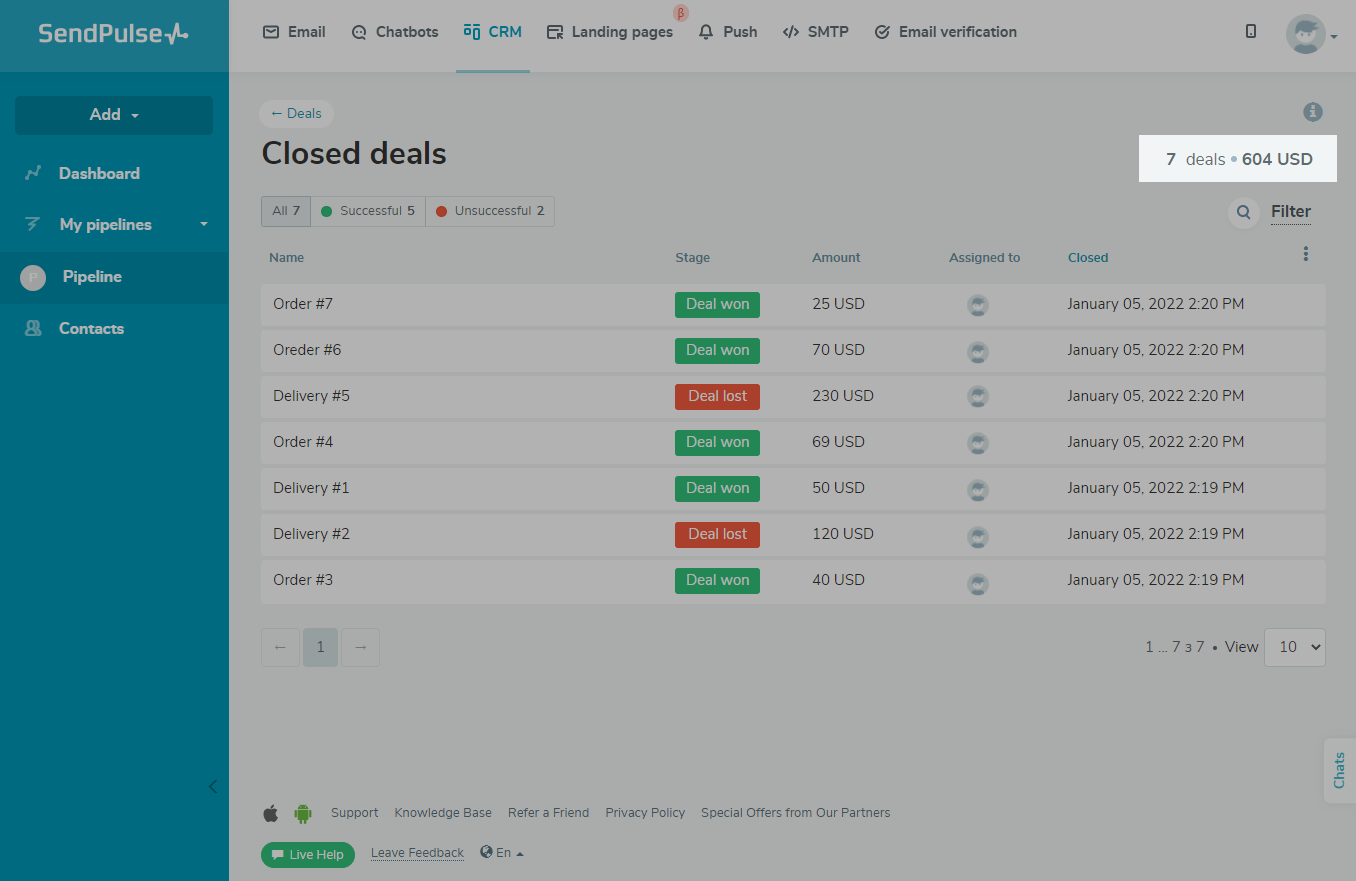Open the three-dot table options menu
The width and height of the screenshot is (1356, 881).
(1305, 255)
